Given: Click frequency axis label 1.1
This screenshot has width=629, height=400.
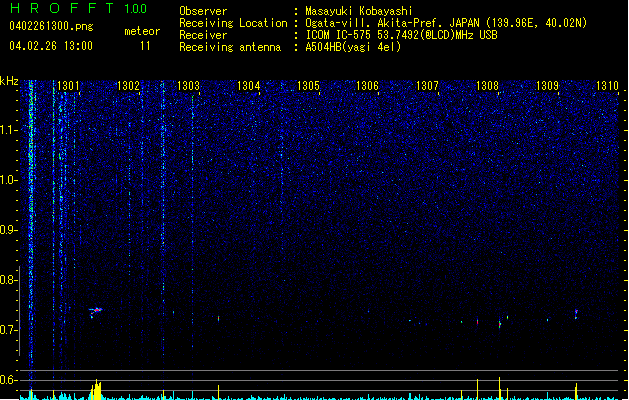Looking at the screenshot, I should (x=9, y=130).
